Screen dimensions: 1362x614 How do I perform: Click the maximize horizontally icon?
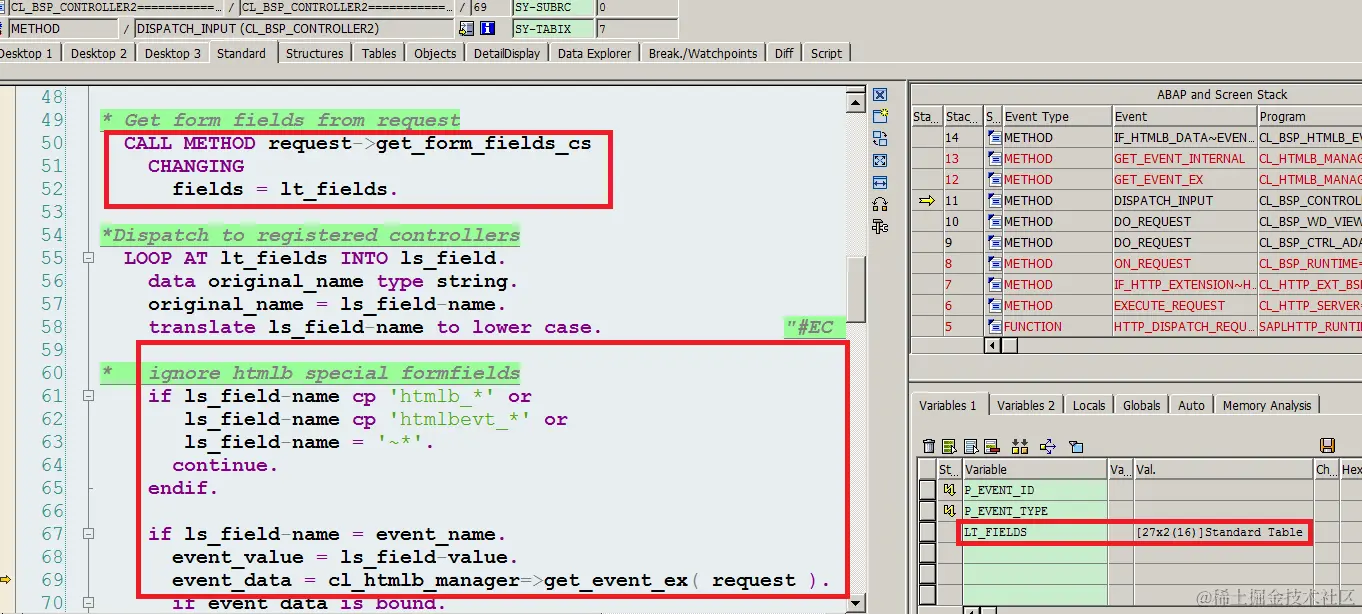click(880, 183)
